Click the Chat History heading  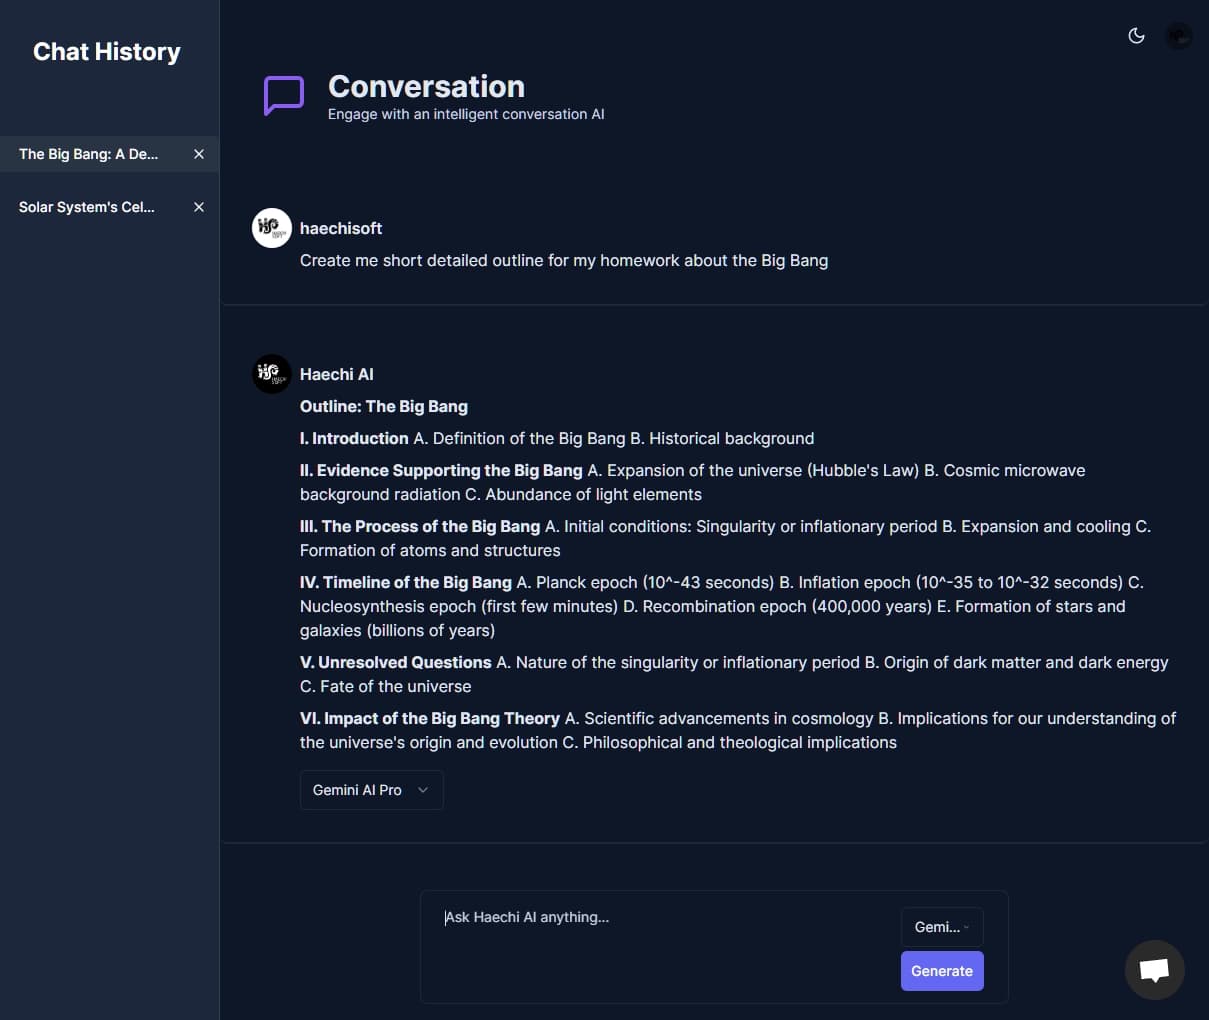[106, 51]
